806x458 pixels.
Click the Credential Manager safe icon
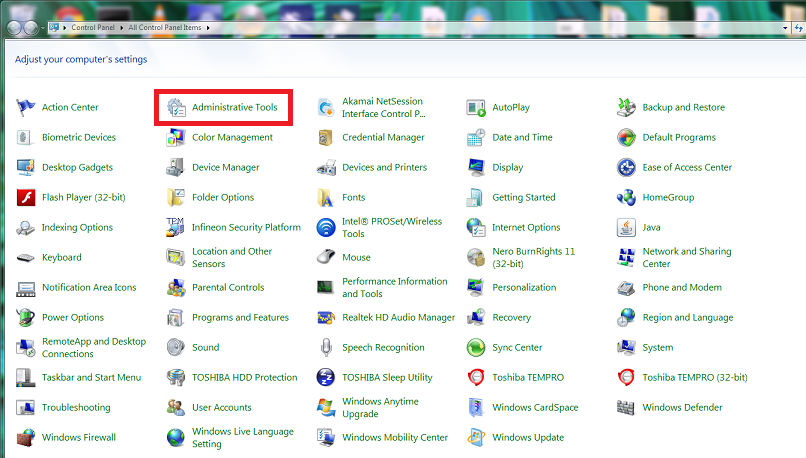326,137
